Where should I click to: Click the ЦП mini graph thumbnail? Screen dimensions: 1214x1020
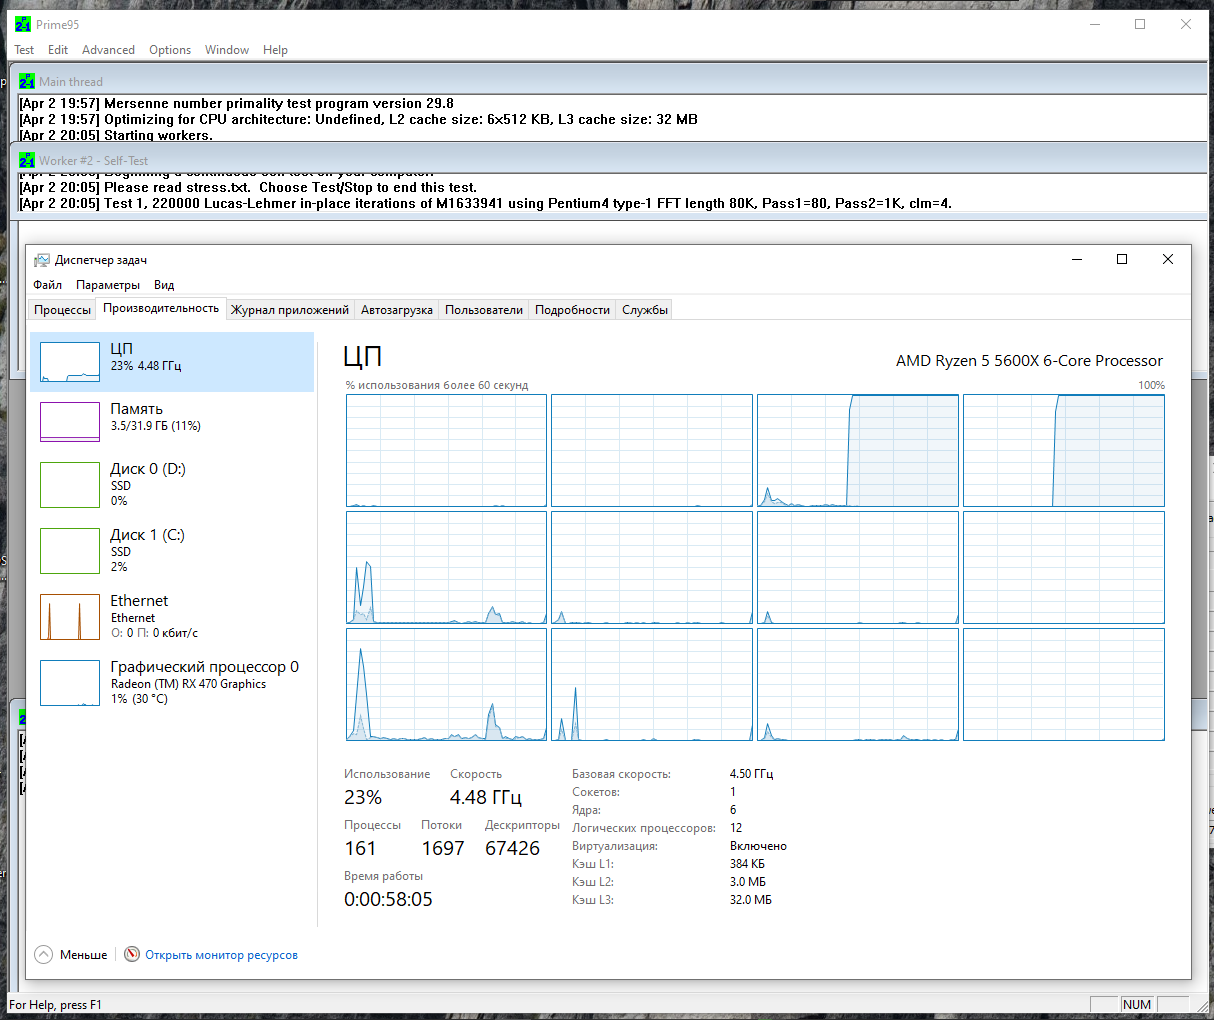[x=70, y=362]
